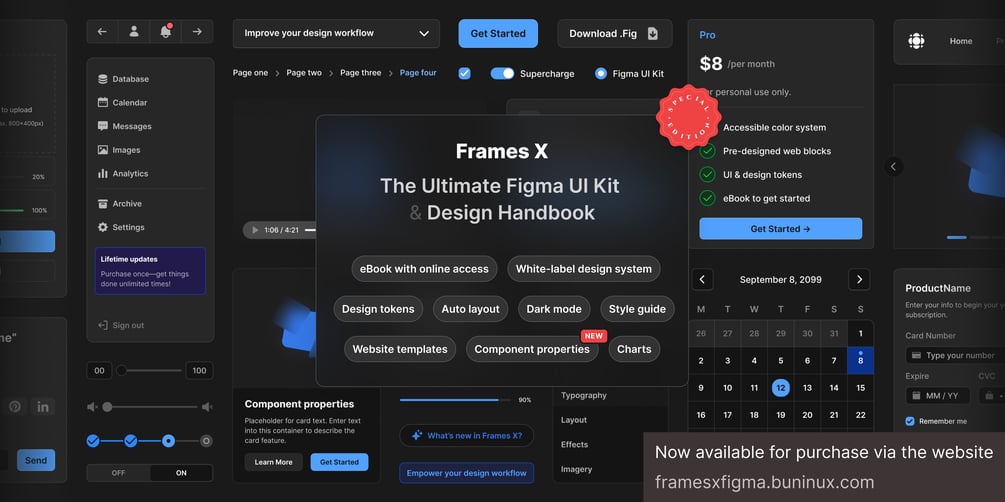The image size is (1005, 502).
Task: Click the Website templates tag
Action: 400,349
